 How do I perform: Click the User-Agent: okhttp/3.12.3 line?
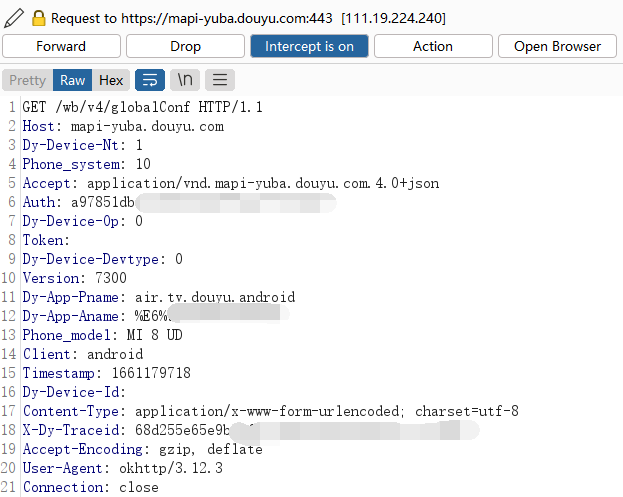point(122,468)
